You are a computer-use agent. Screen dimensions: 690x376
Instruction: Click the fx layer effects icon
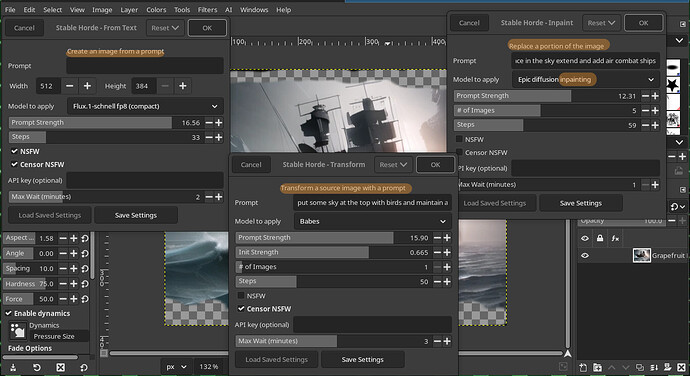click(x=615, y=238)
